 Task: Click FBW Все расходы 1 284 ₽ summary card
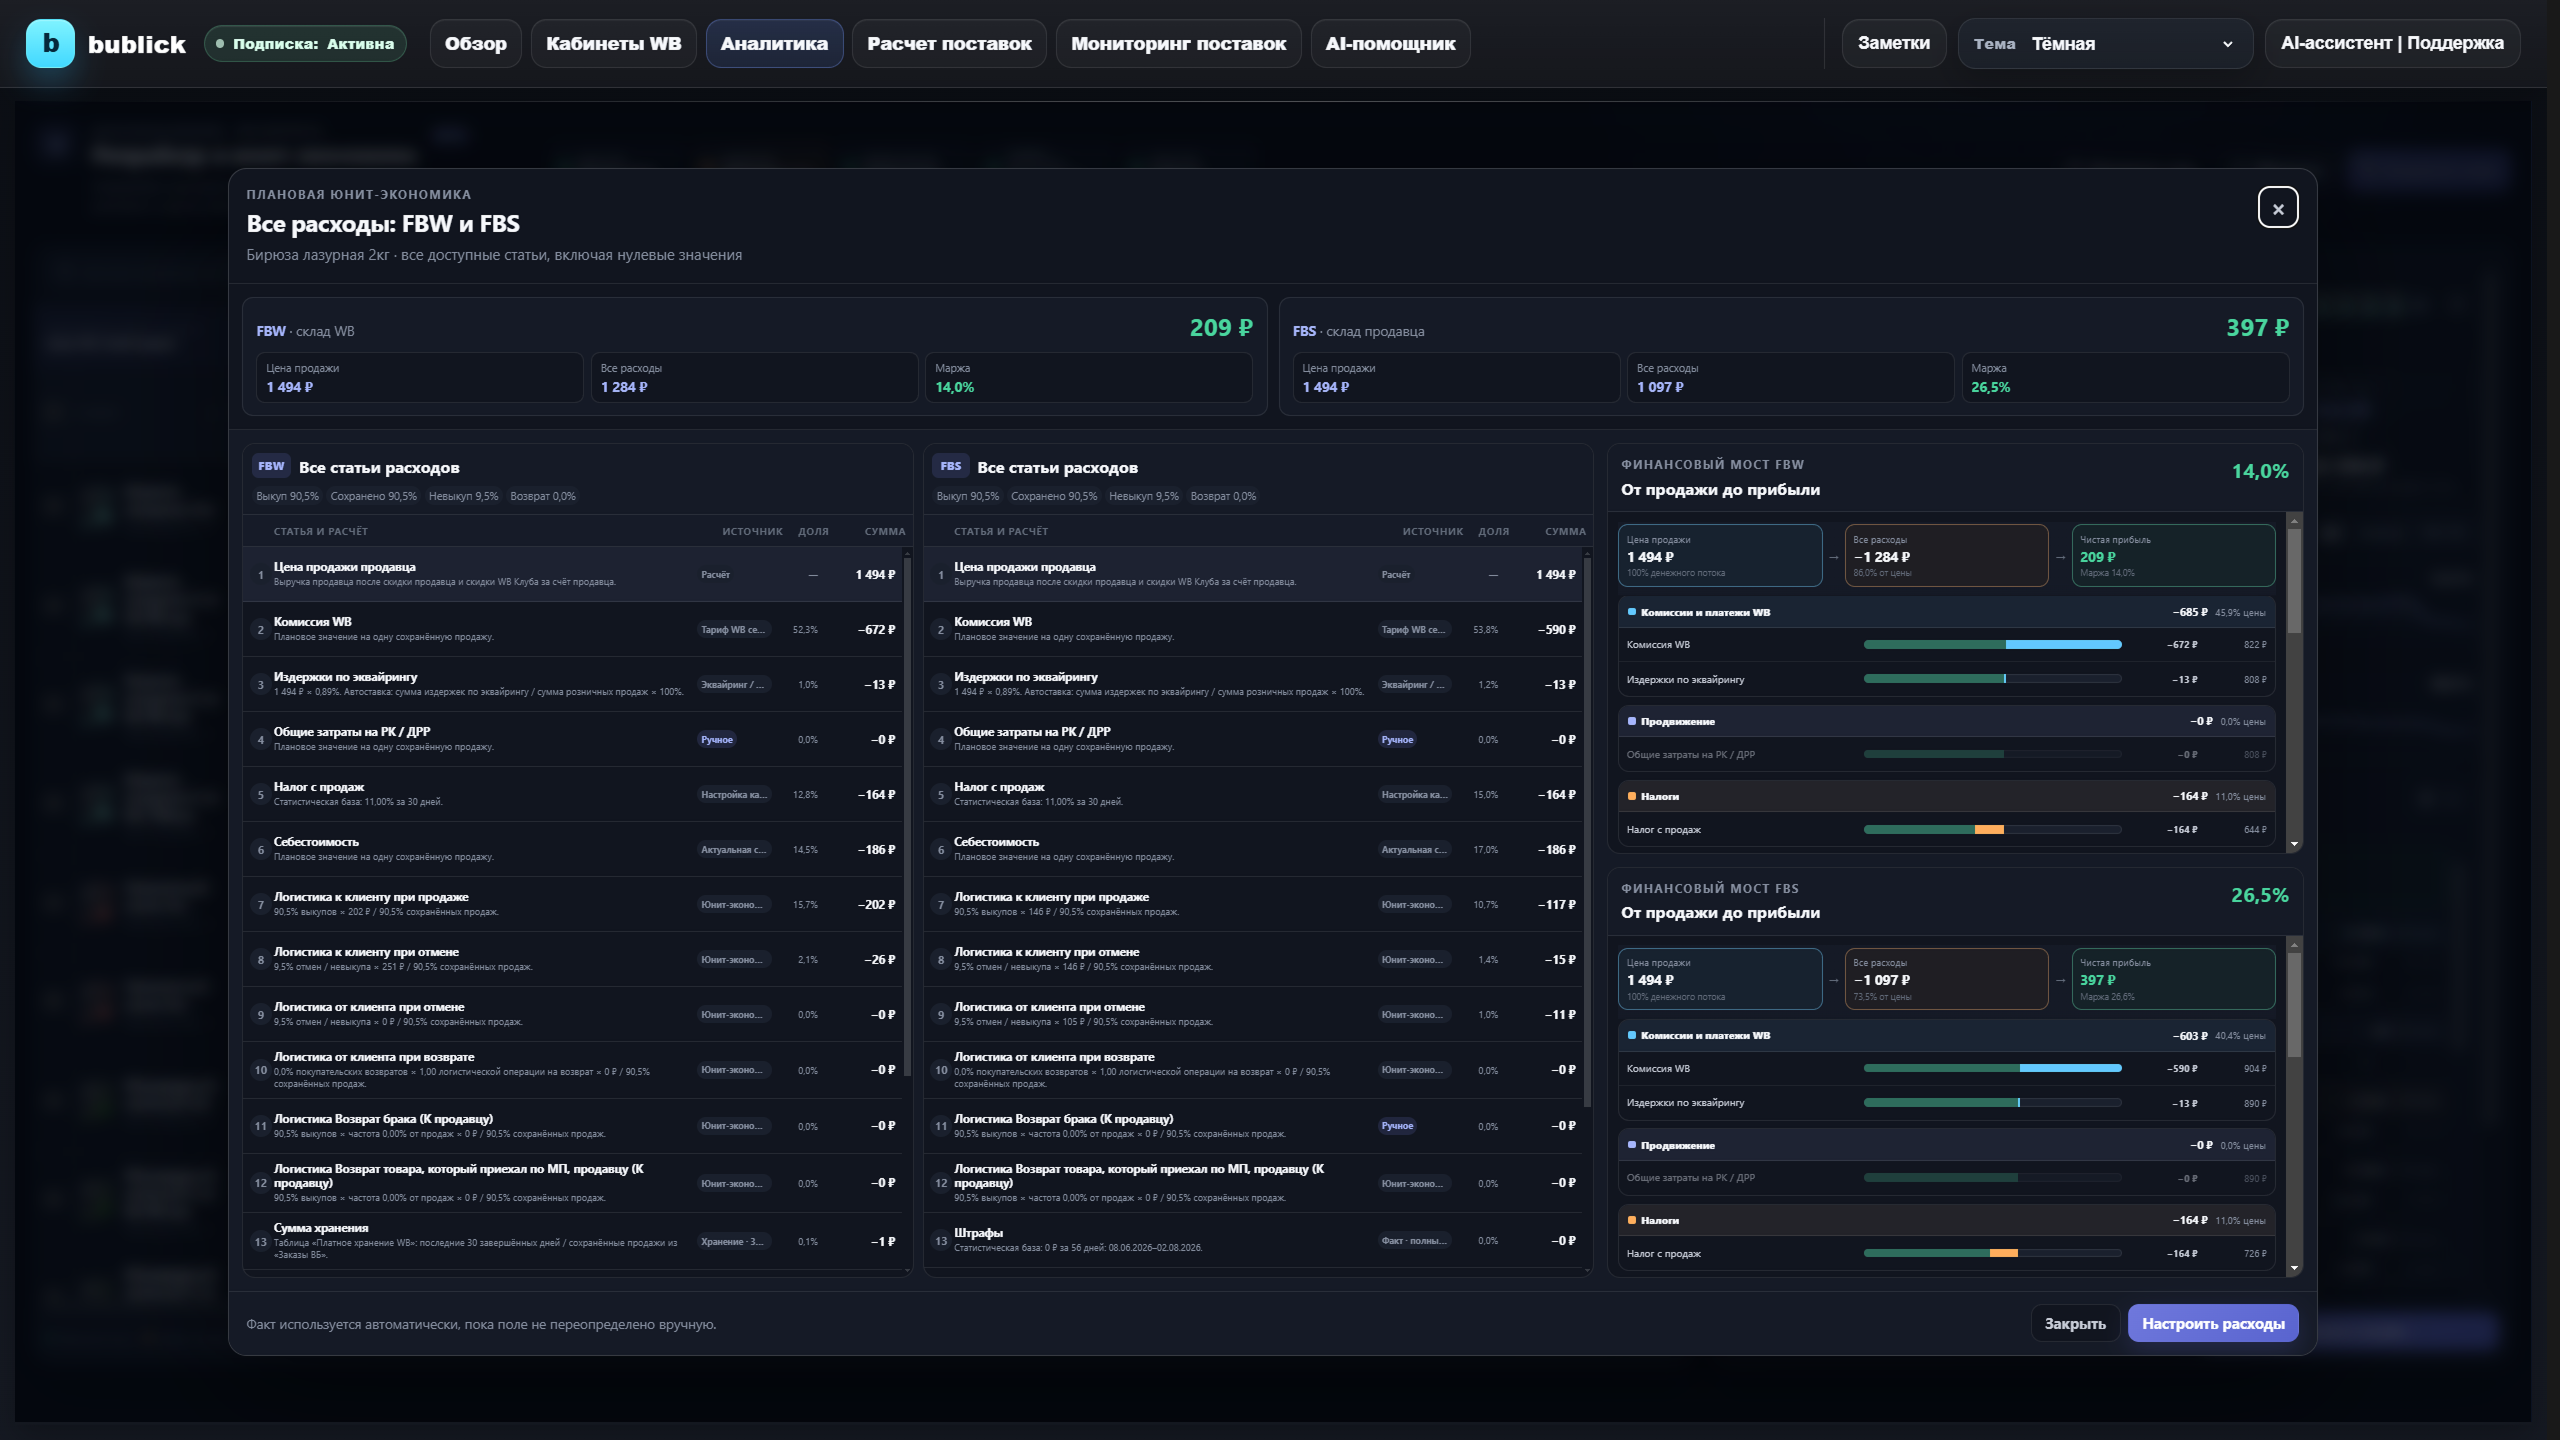[x=754, y=378]
